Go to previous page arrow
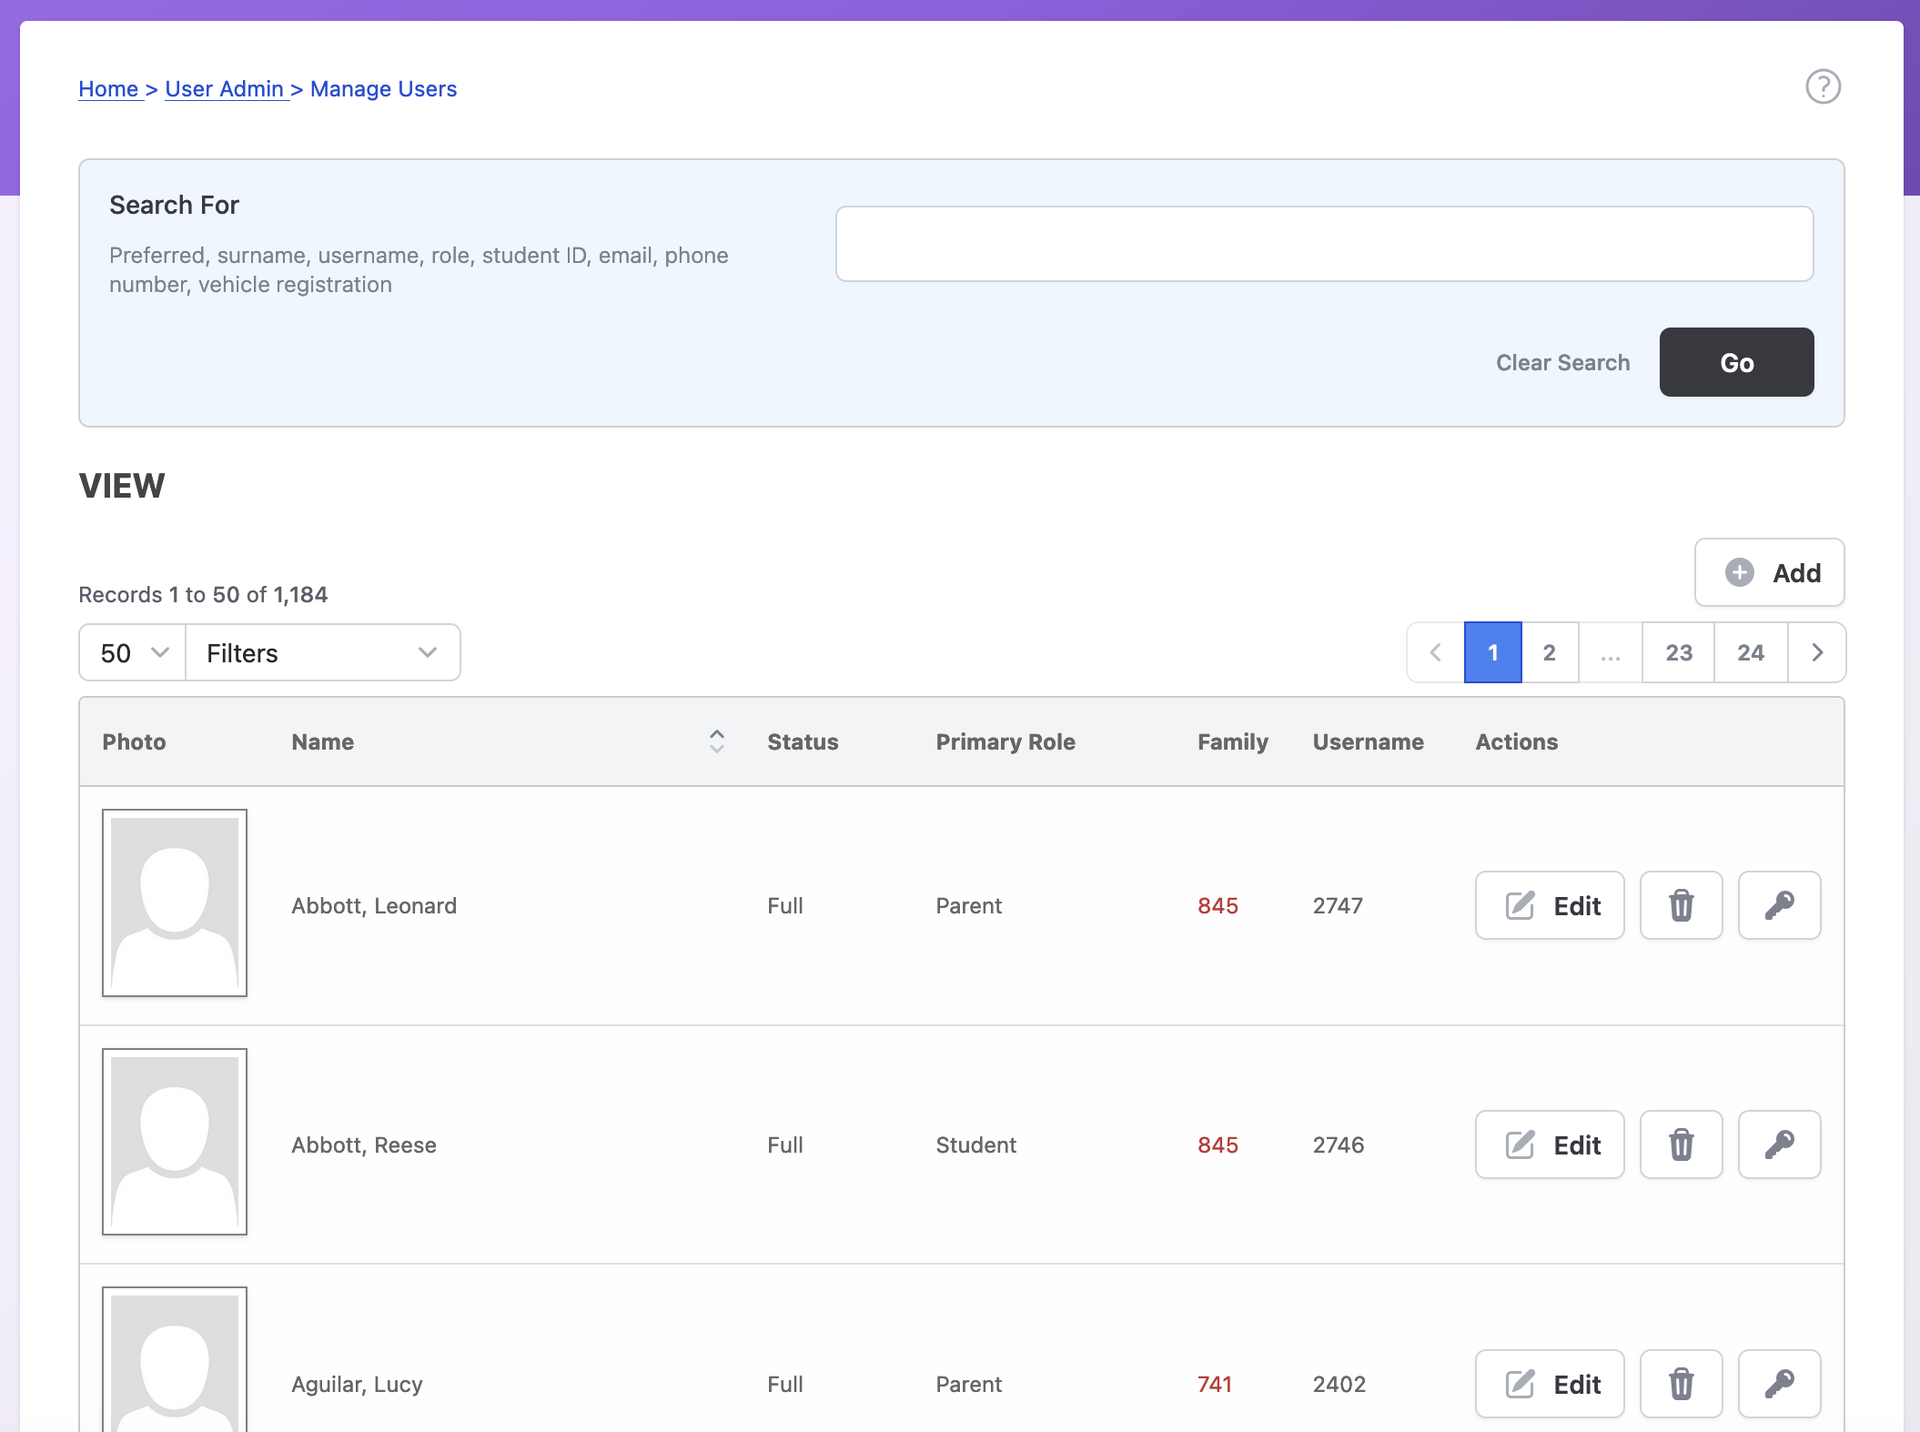1920x1432 pixels. coord(1435,652)
